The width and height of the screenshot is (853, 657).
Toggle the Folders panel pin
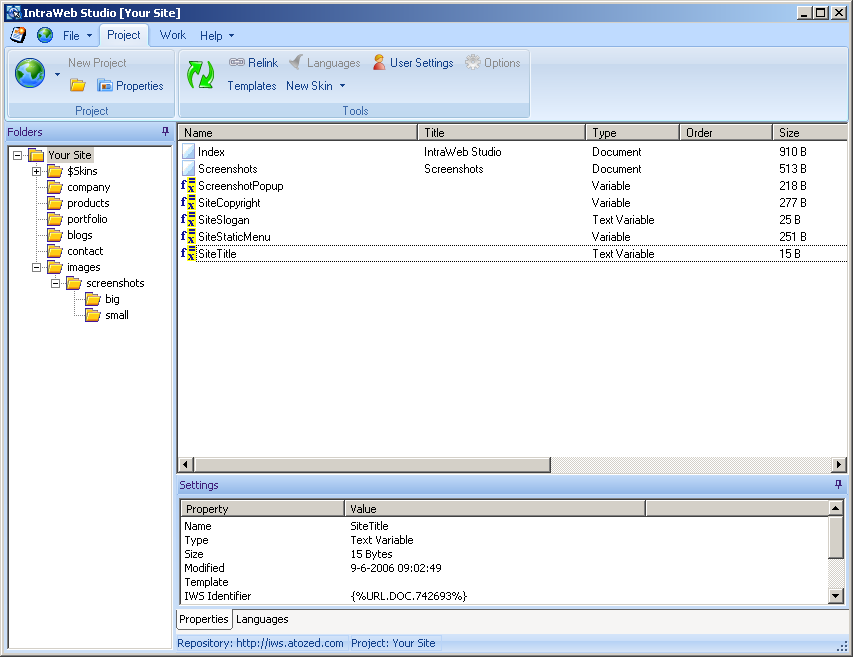tap(165, 132)
